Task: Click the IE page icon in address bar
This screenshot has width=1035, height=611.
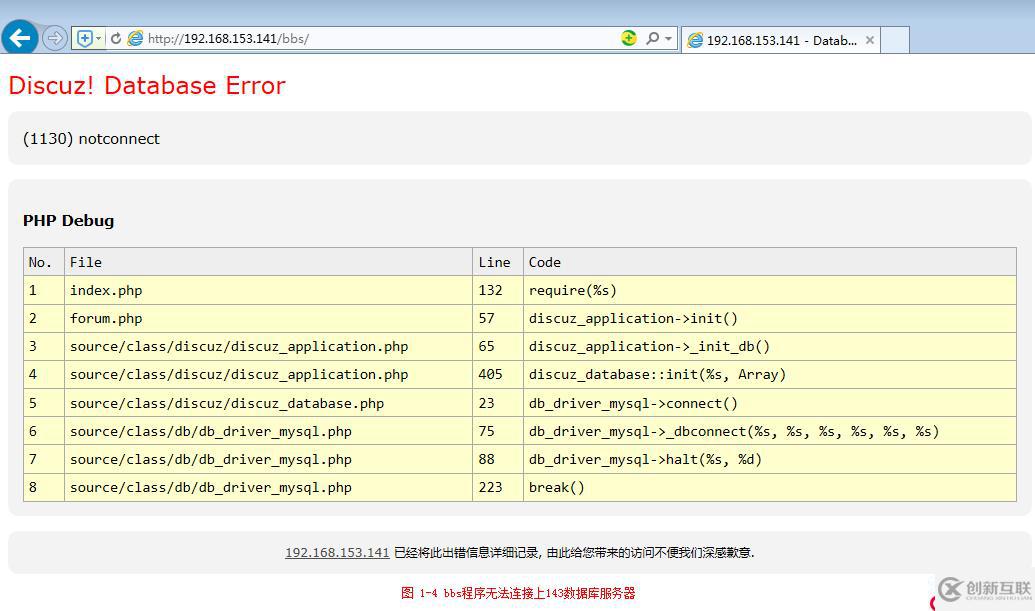Action: tap(135, 38)
